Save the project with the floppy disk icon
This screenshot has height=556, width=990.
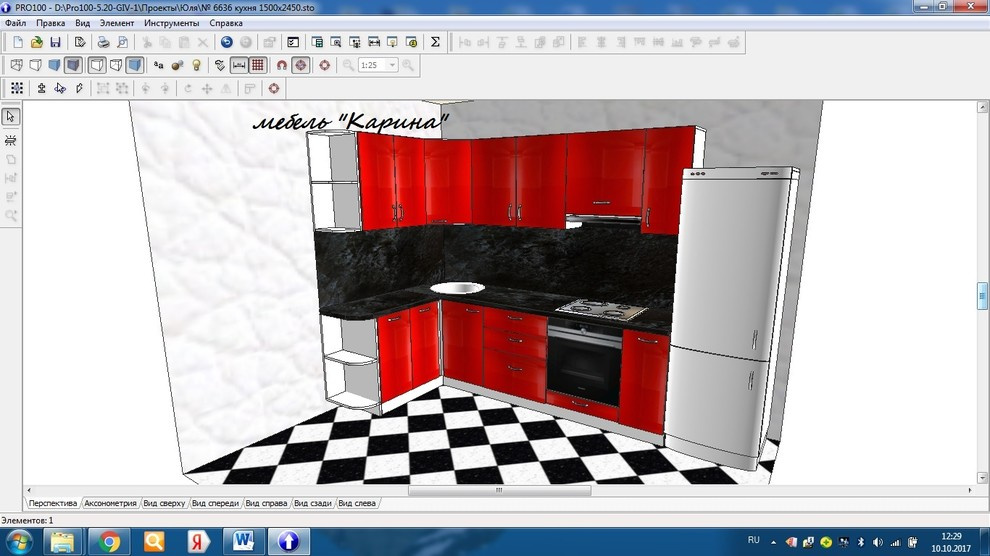click(x=55, y=42)
